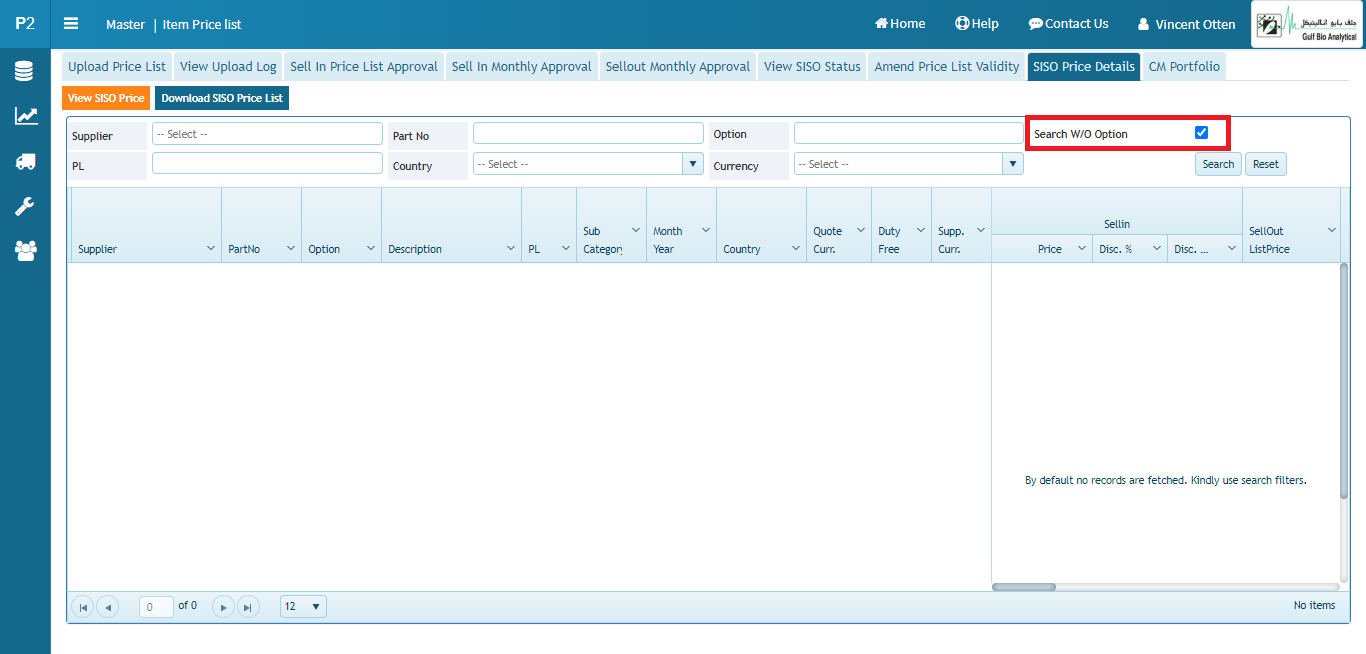Open SellOut ListPrice column header menu

[x=1331, y=230]
